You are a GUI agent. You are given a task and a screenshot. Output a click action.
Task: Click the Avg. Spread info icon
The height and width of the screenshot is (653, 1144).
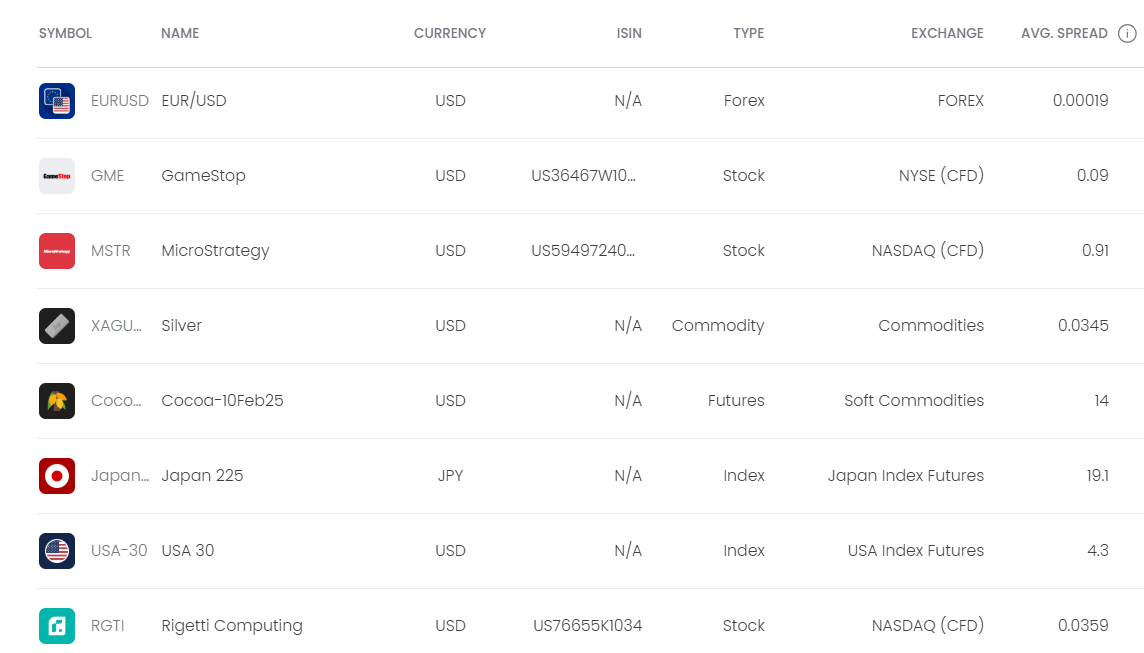(x=1127, y=34)
